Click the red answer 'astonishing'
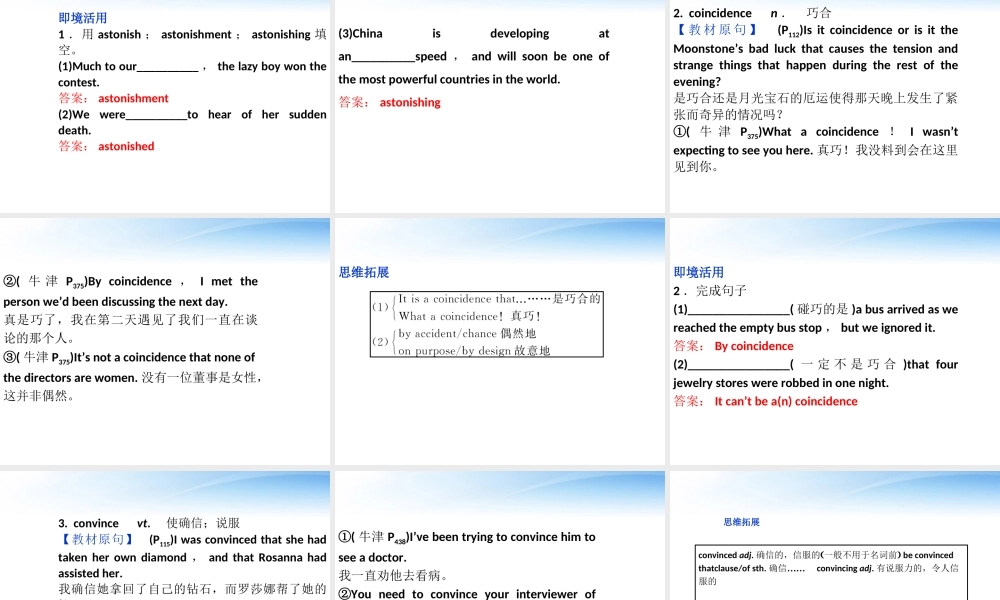 [x=410, y=102]
